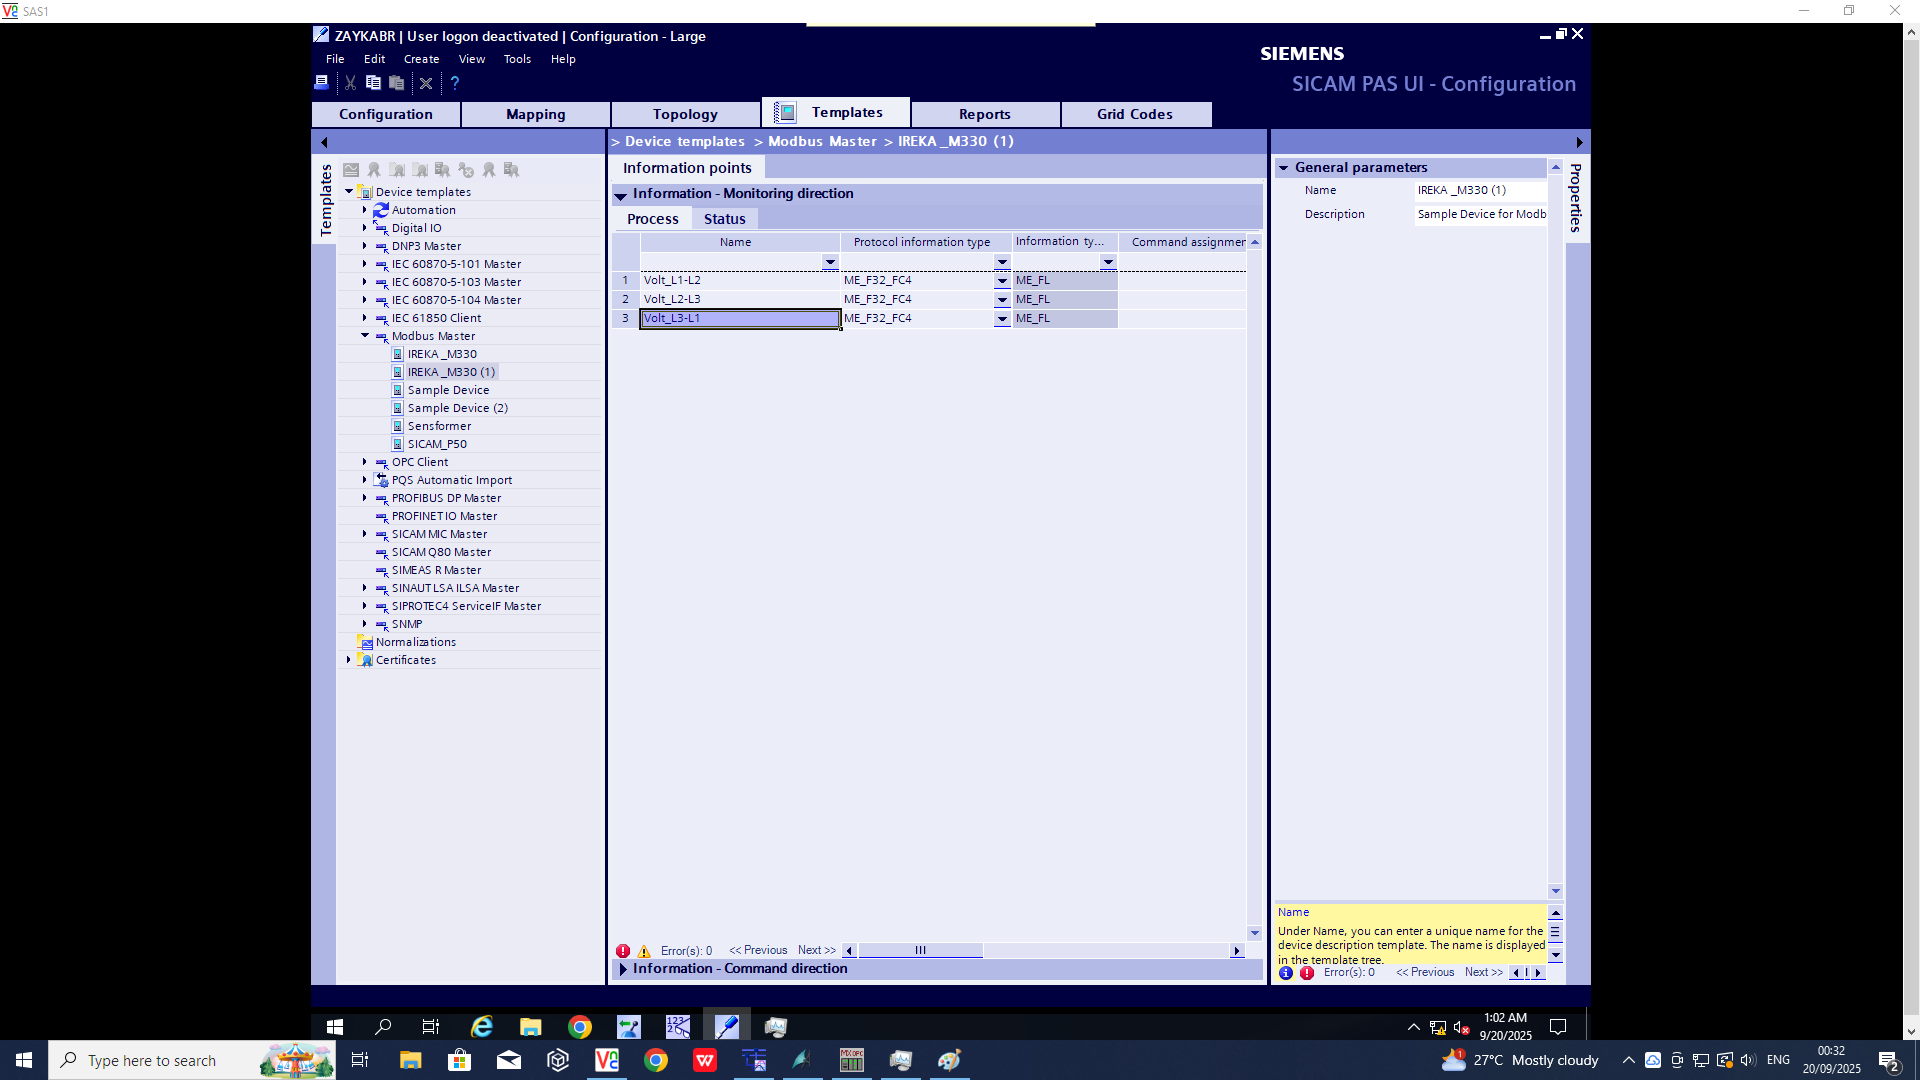Screen dimensions: 1920x1080
Task: Click the horizontal scrollbar thumb below the table
Action: pos(920,951)
